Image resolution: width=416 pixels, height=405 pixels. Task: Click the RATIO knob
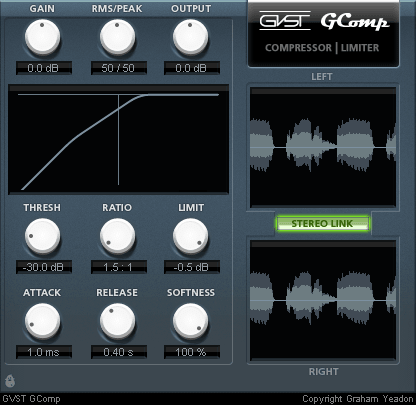(x=117, y=236)
